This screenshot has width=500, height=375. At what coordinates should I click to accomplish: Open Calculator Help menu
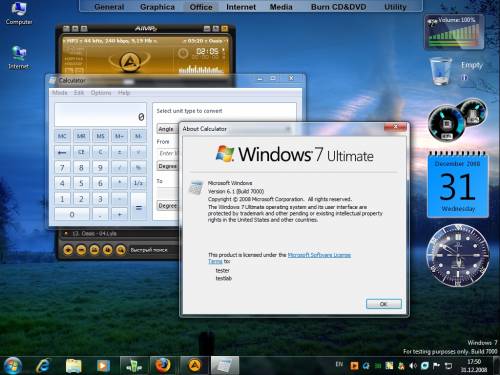(x=124, y=93)
